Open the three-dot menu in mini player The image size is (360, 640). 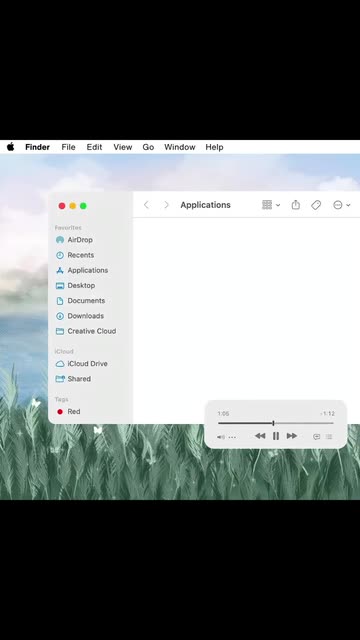pyautogui.click(x=232, y=437)
